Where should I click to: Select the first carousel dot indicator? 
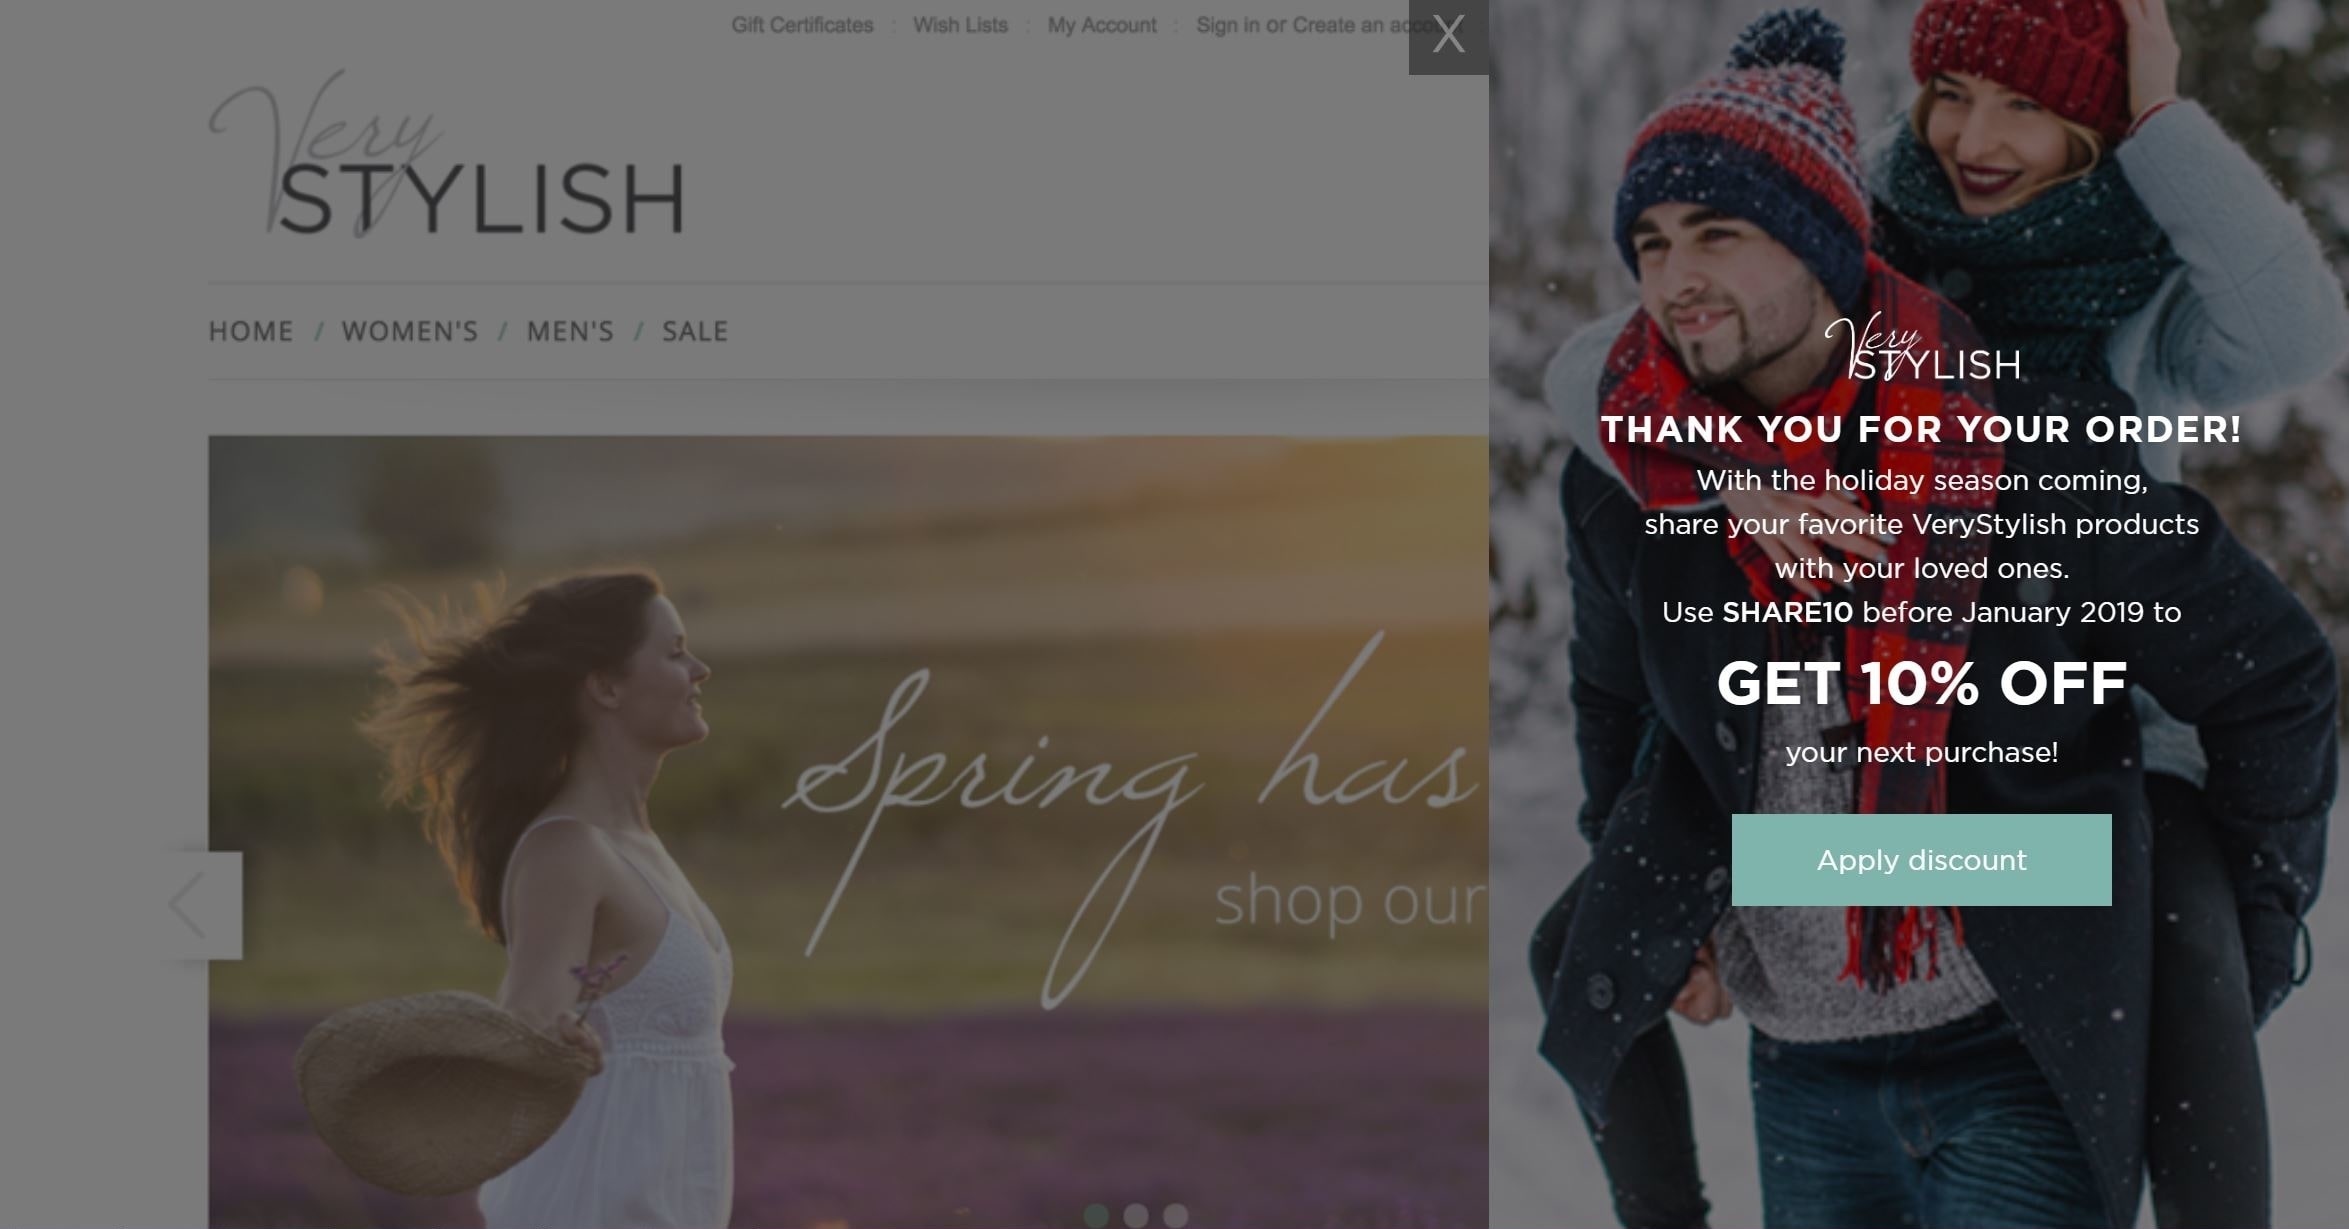(1096, 1215)
